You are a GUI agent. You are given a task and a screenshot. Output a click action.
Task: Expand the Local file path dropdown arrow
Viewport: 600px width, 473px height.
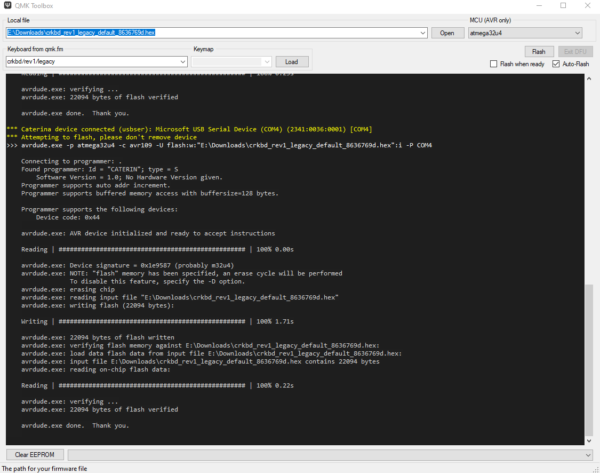424,33
